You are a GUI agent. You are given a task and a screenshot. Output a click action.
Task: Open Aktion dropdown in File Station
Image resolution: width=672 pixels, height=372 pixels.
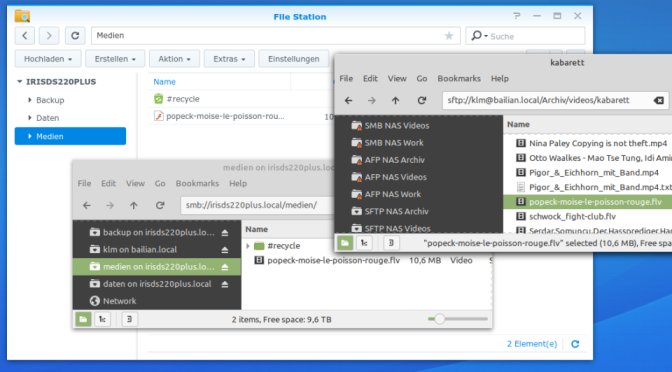pos(174,59)
